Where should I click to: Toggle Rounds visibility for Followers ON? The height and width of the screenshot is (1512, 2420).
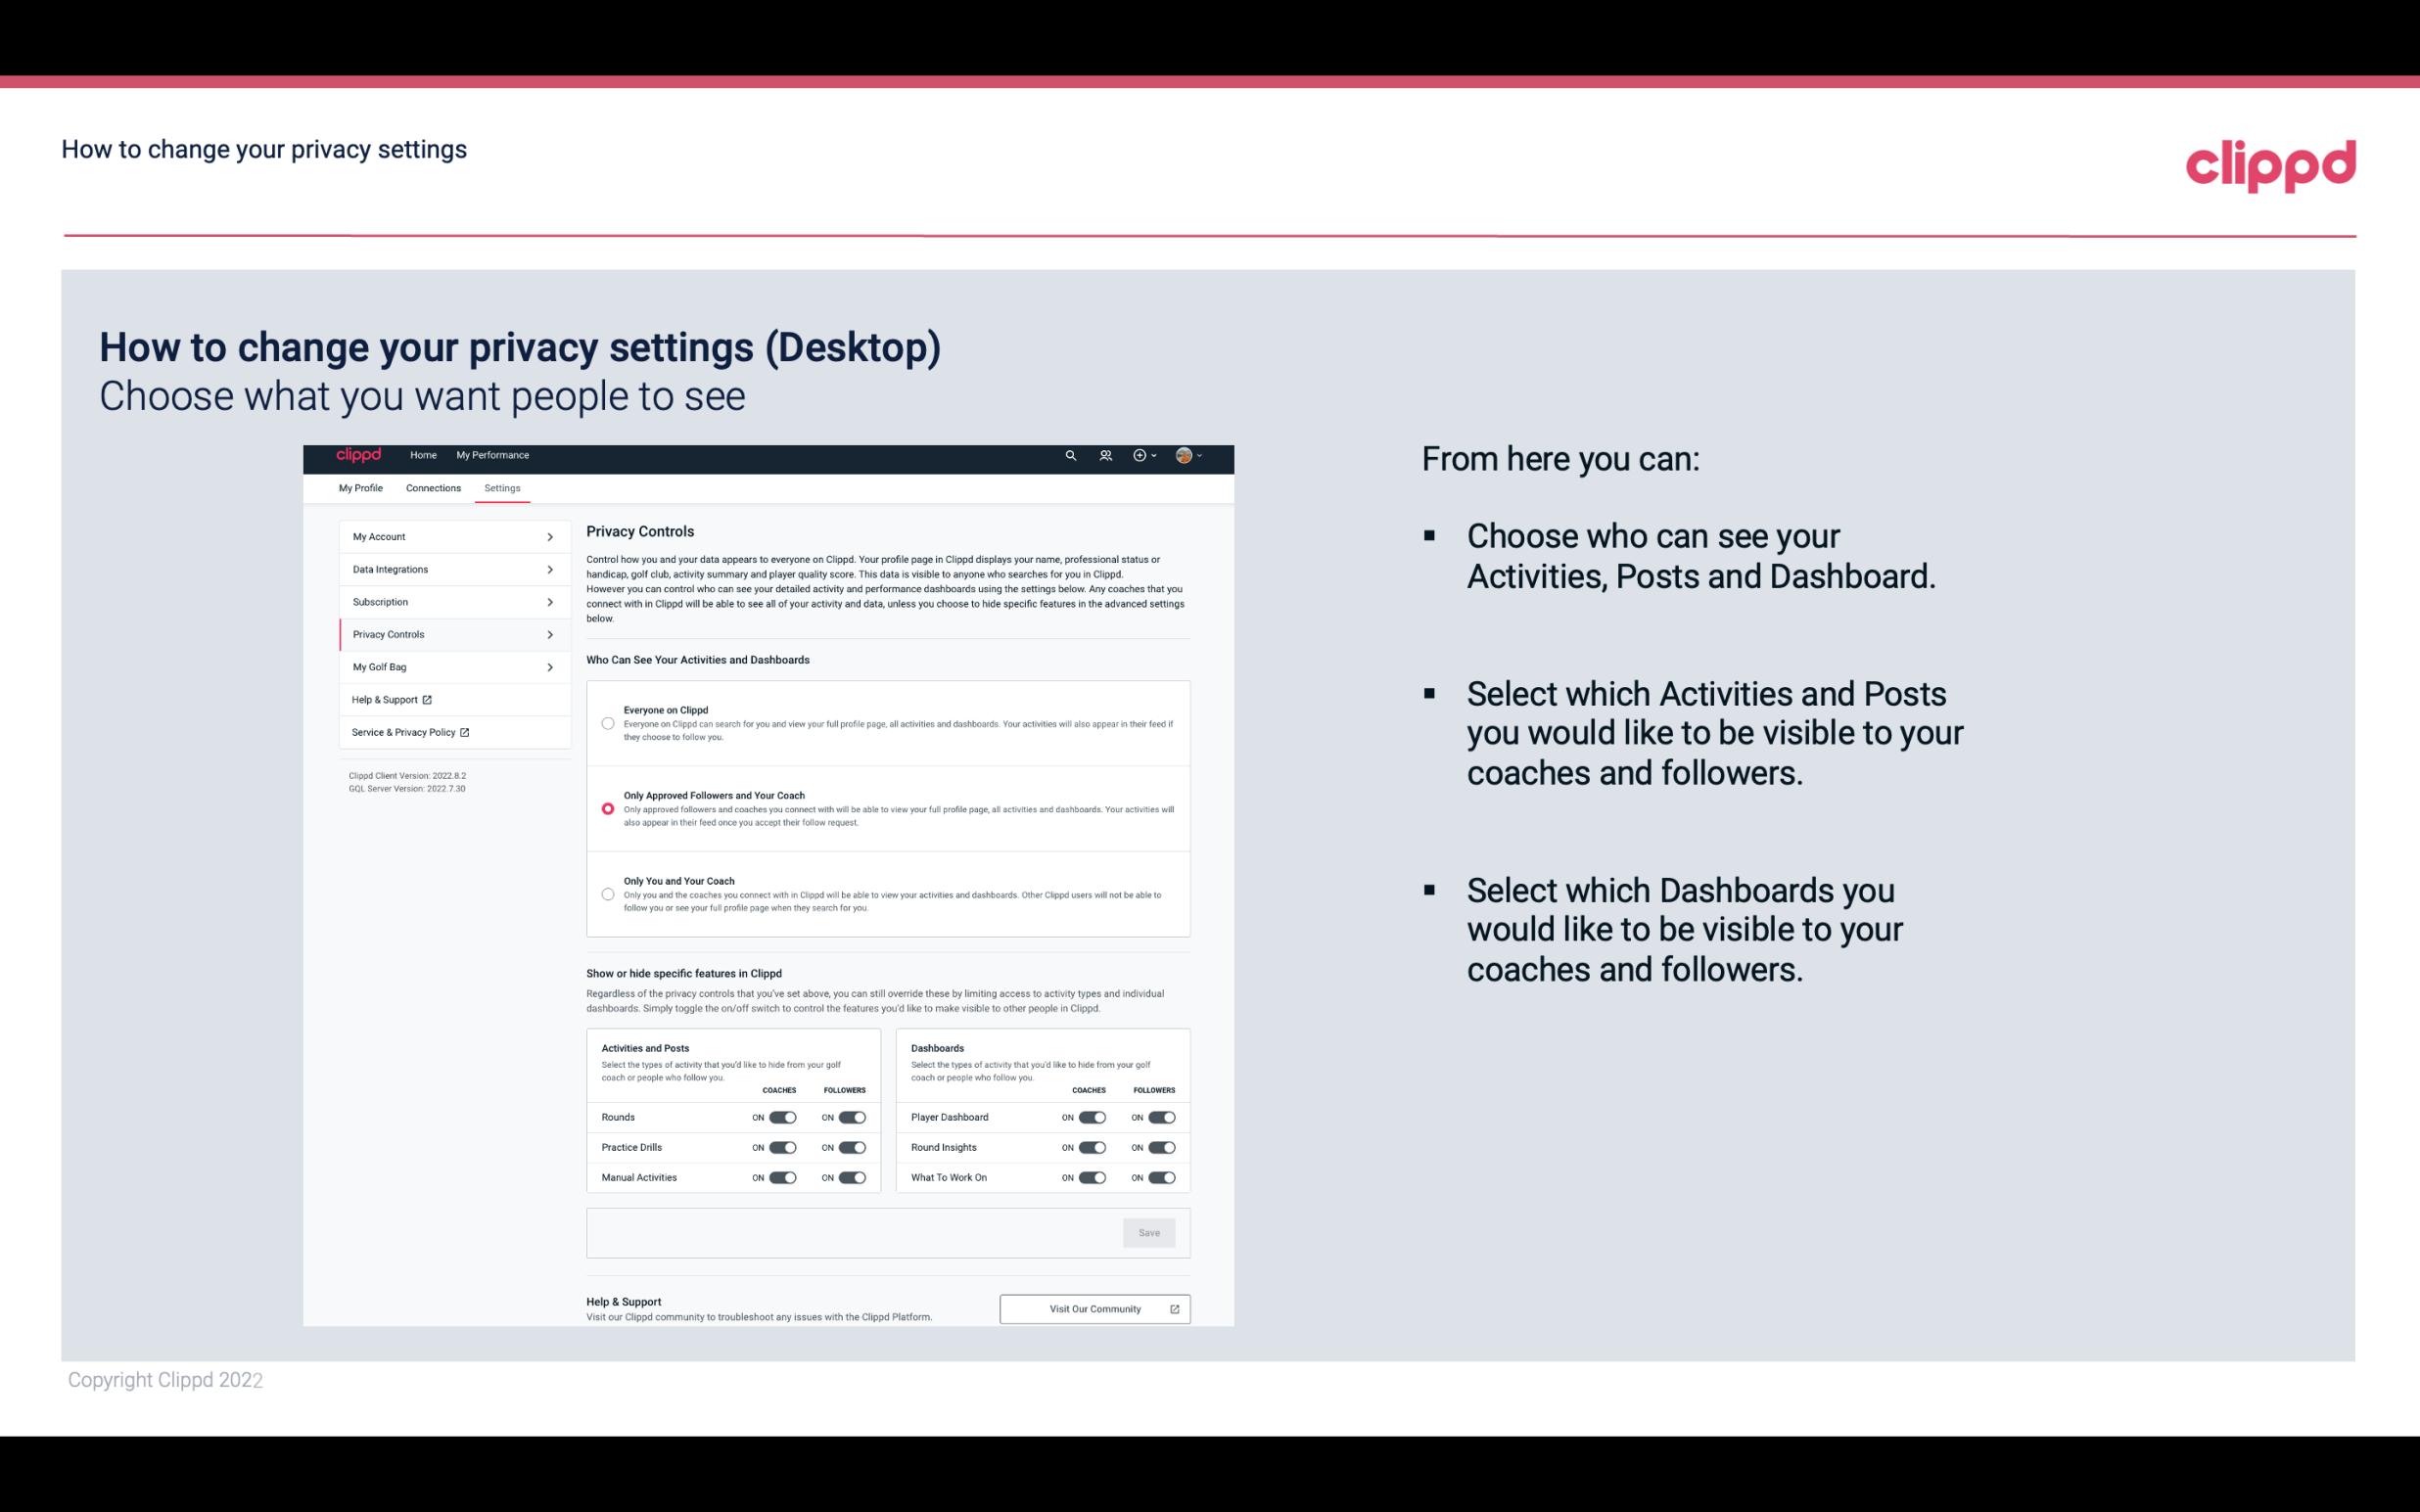coord(852,1117)
